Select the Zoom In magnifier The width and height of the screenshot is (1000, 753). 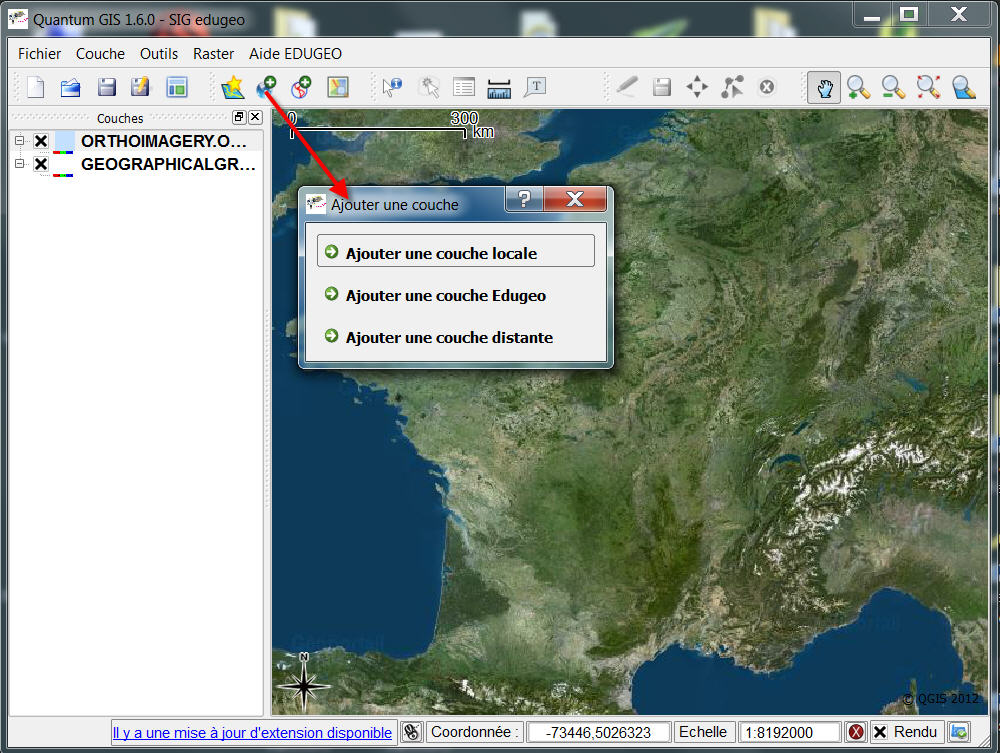(x=858, y=88)
